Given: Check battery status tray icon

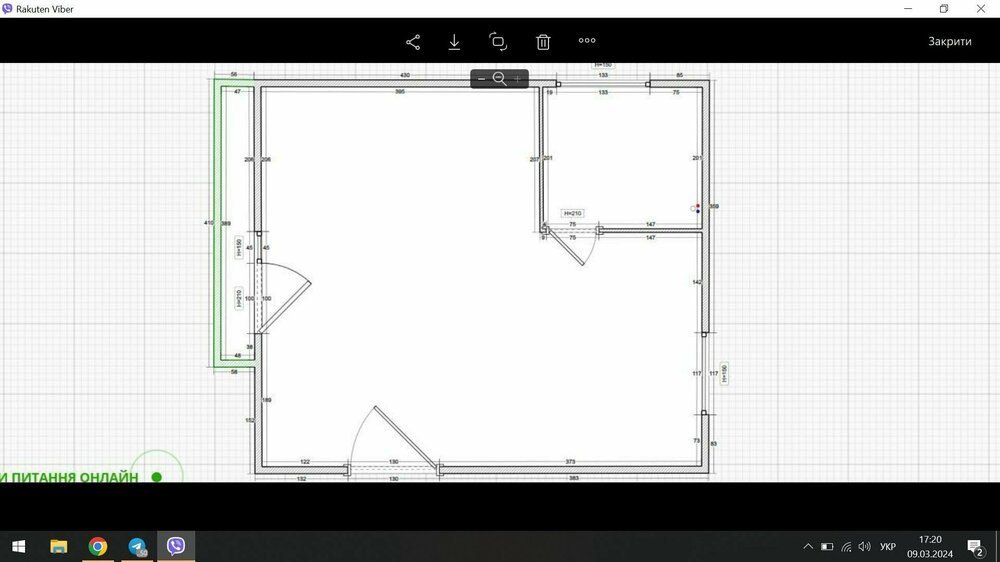Looking at the screenshot, I should [x=827, y=547].
